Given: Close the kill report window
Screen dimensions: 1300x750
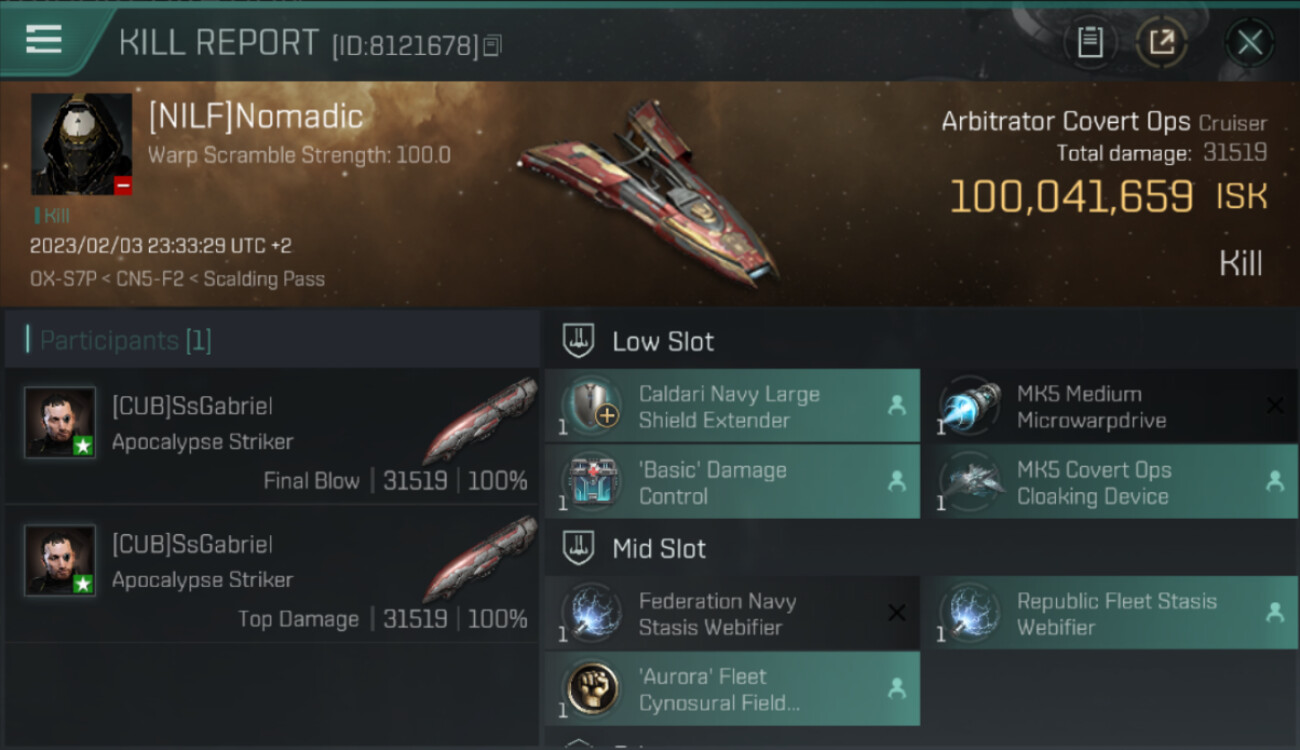Looking at the screenshot, I should (x=1249, y=43).
